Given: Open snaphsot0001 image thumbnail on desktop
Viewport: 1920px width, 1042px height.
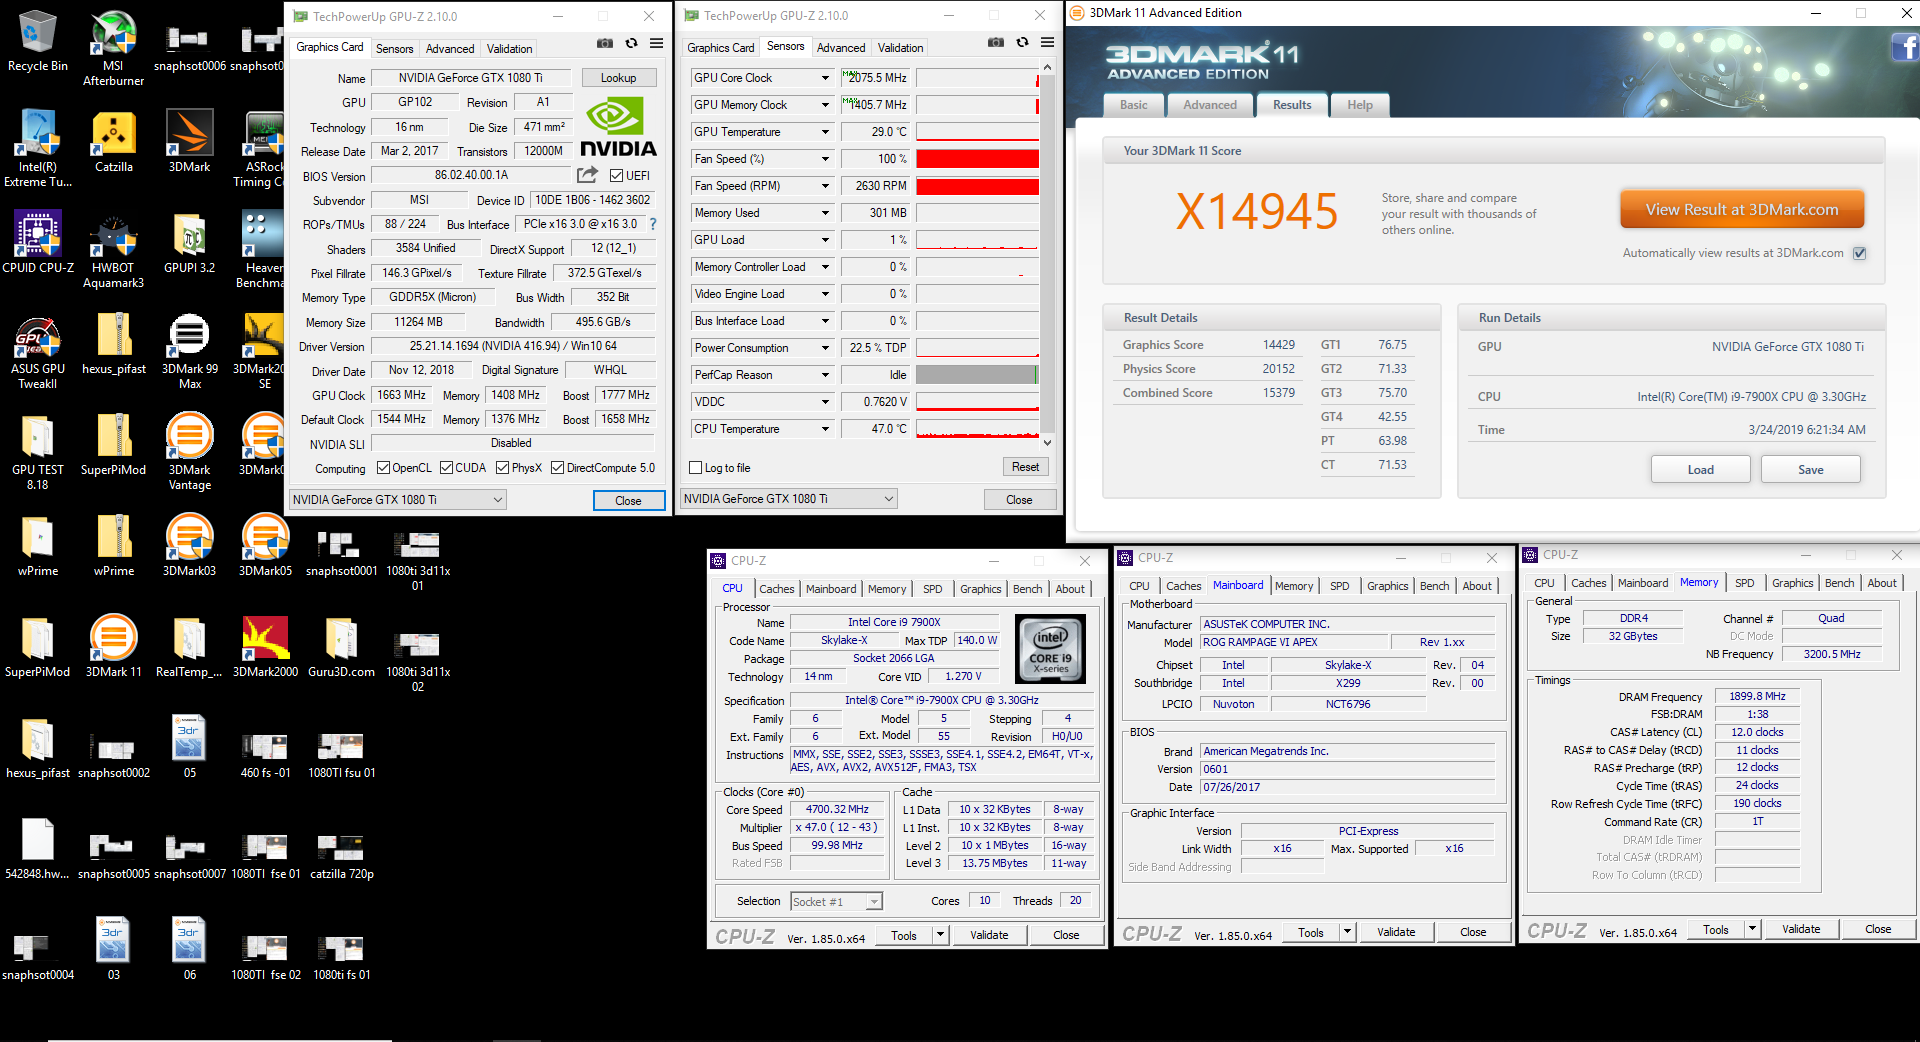Looking at the screenshot, I should [341, 553].
